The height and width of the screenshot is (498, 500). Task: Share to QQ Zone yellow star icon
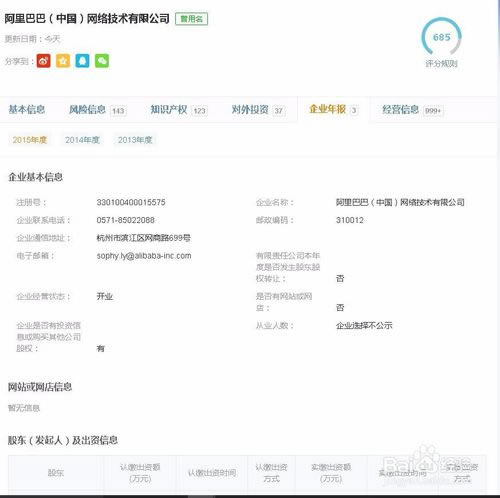pos(63,61)
